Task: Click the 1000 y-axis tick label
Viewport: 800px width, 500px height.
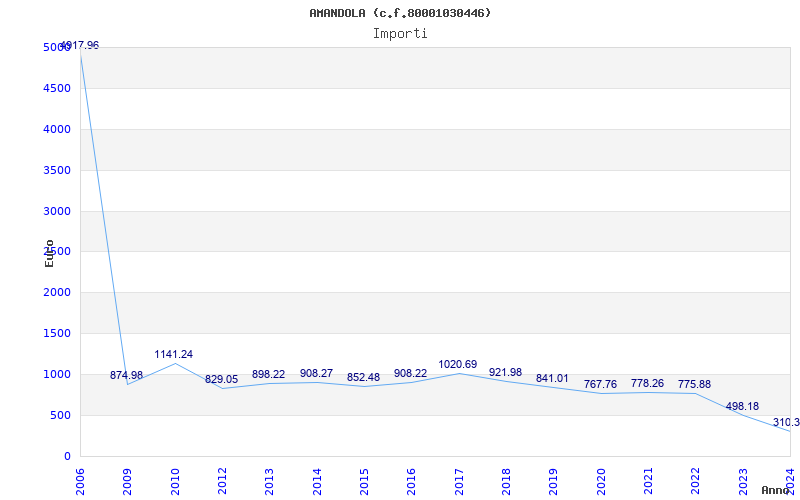Action: (57, 374)
